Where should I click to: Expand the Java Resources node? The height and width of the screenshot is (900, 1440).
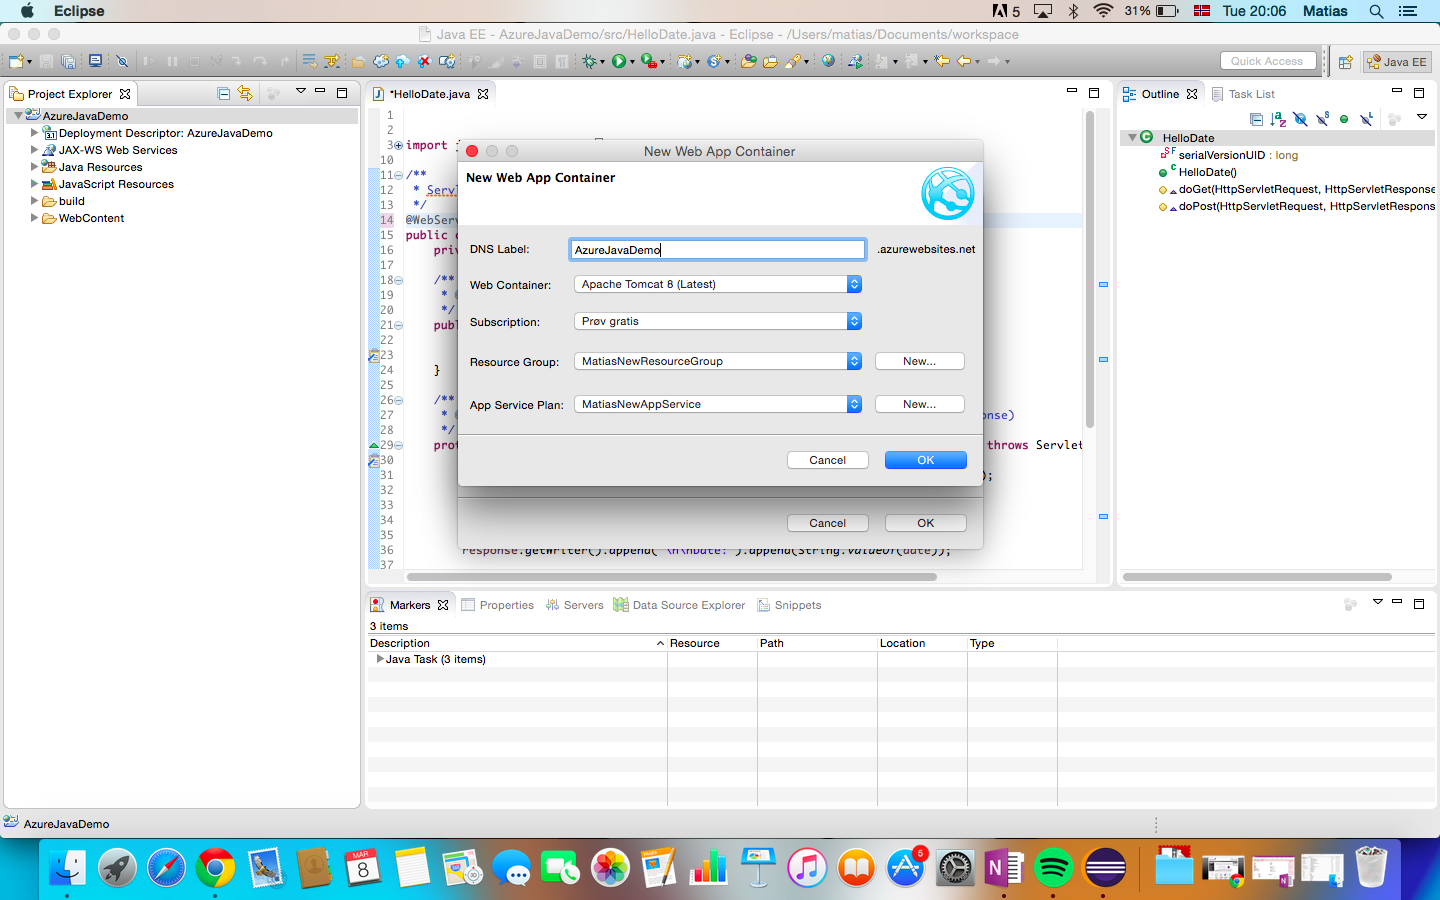point(34,166)
